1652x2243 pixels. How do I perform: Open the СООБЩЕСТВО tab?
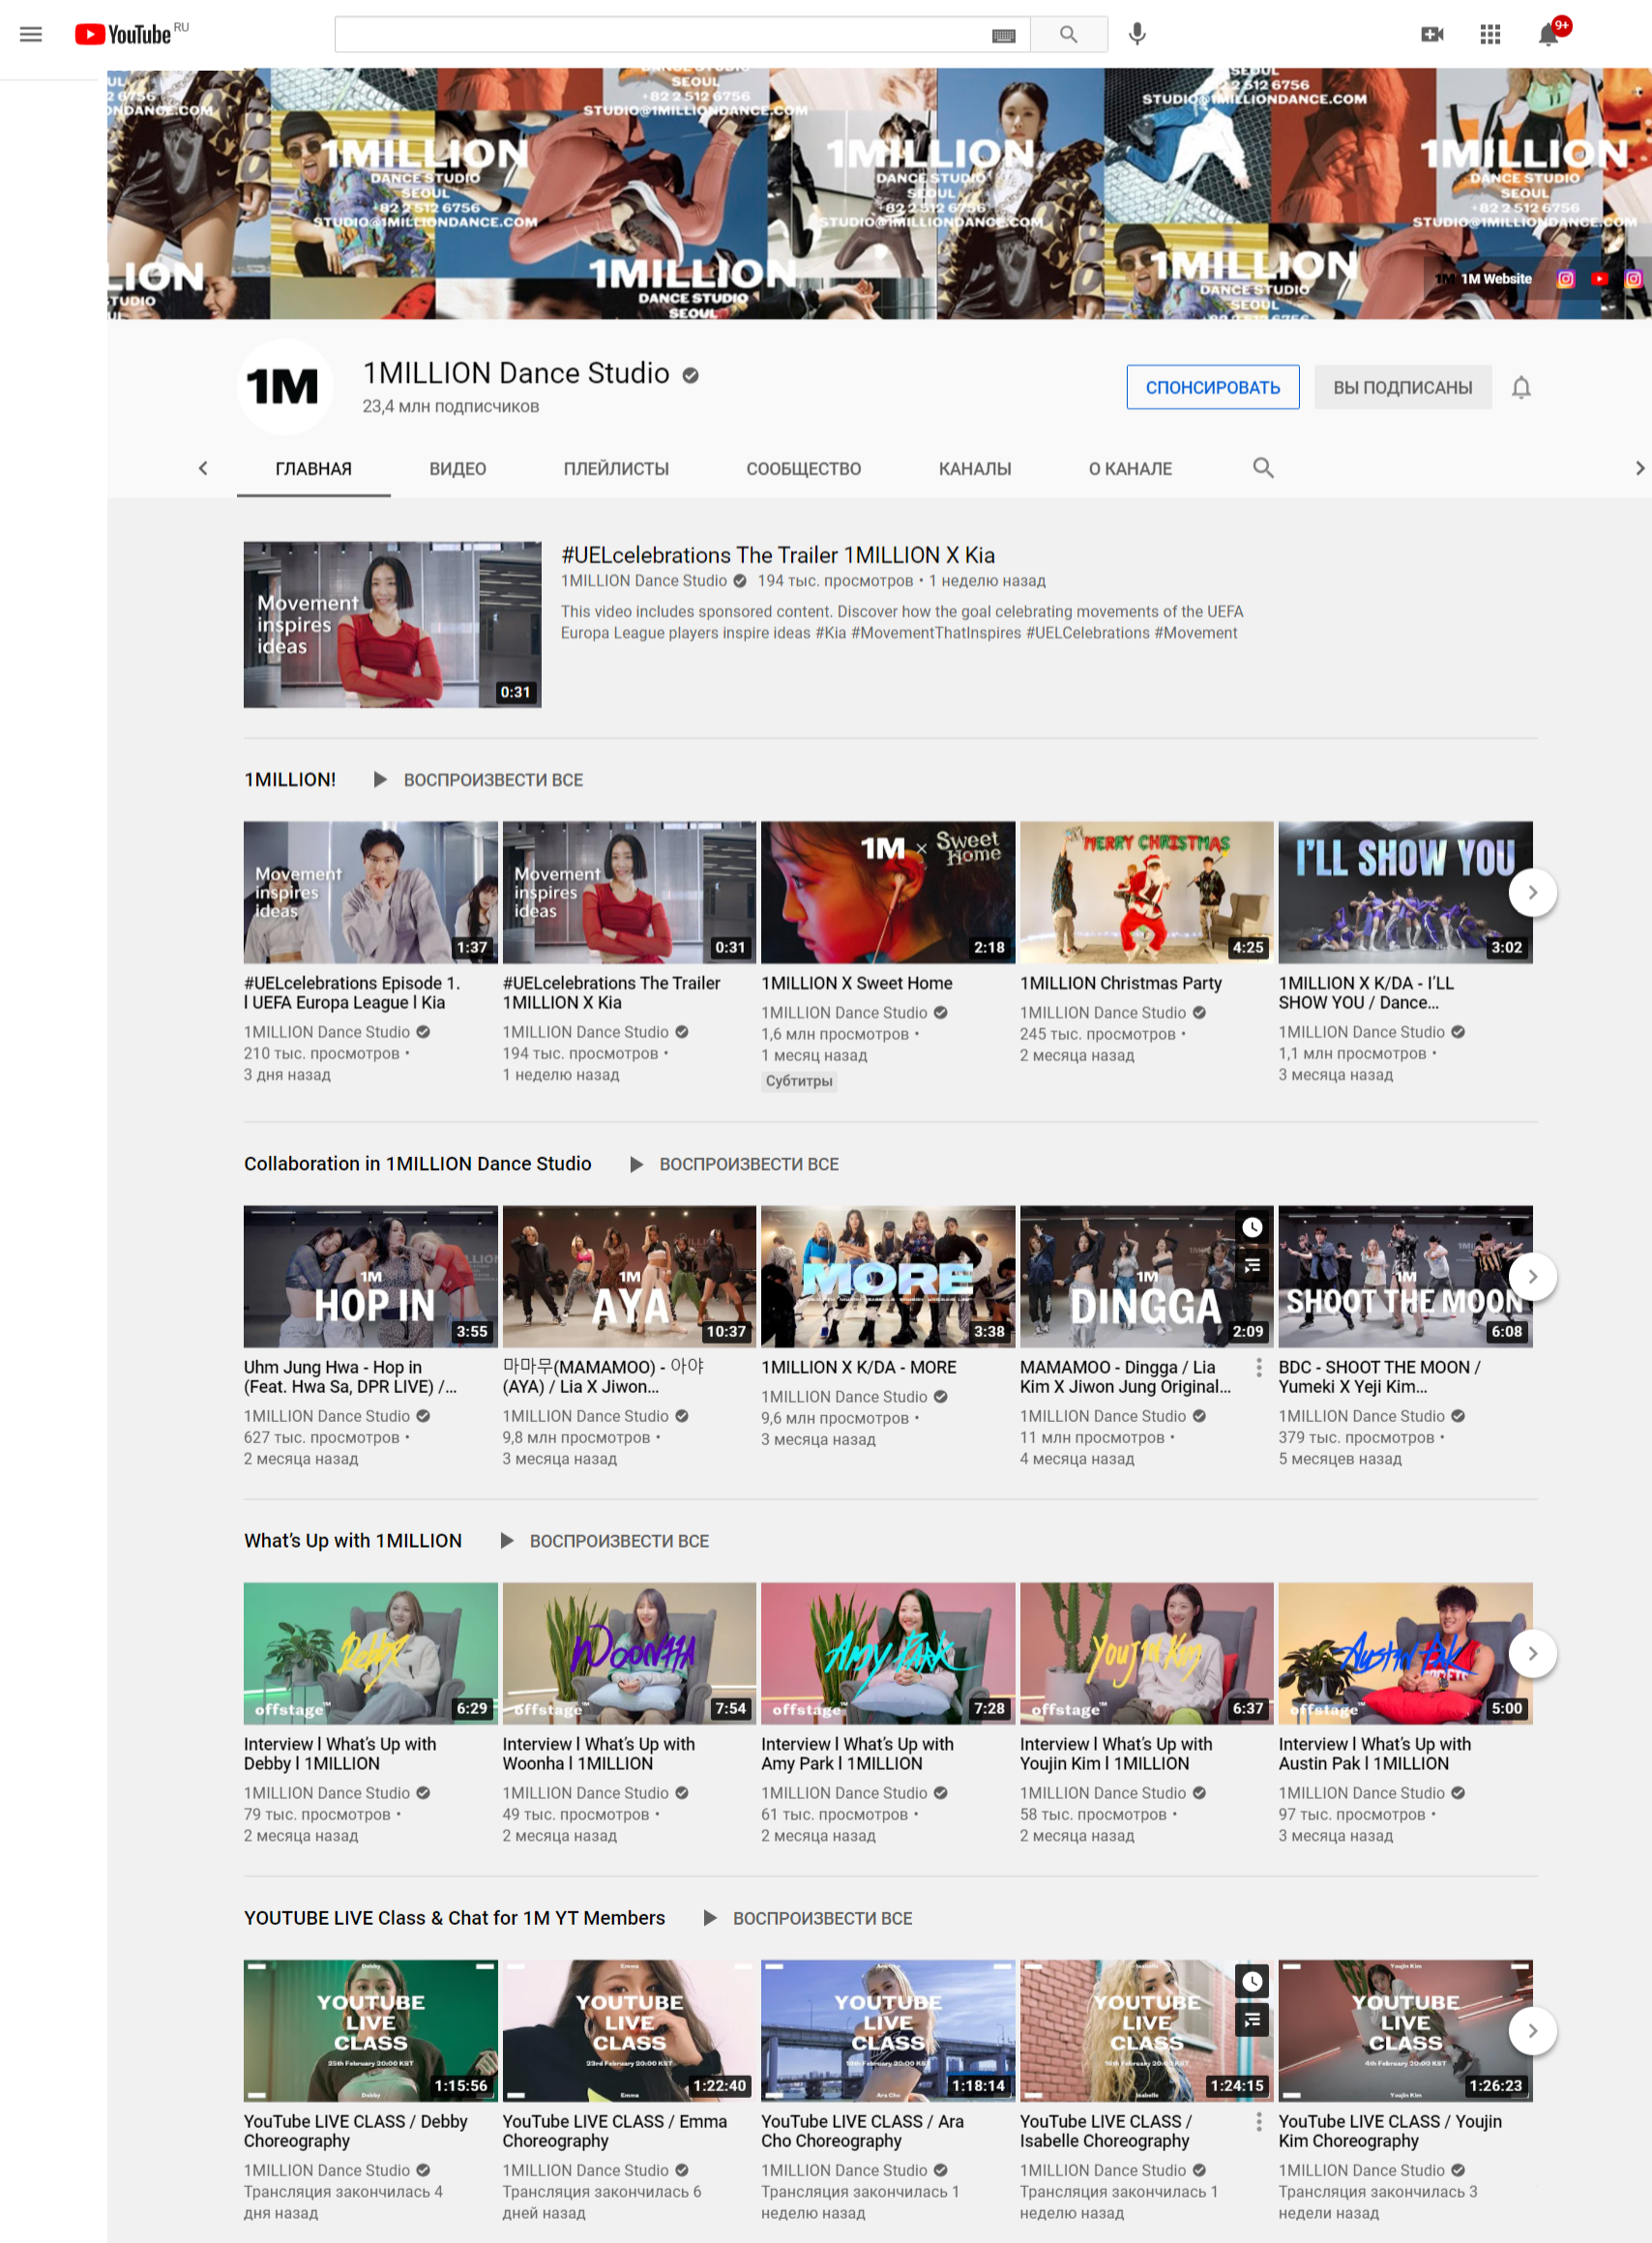click(x=803, y=469)
